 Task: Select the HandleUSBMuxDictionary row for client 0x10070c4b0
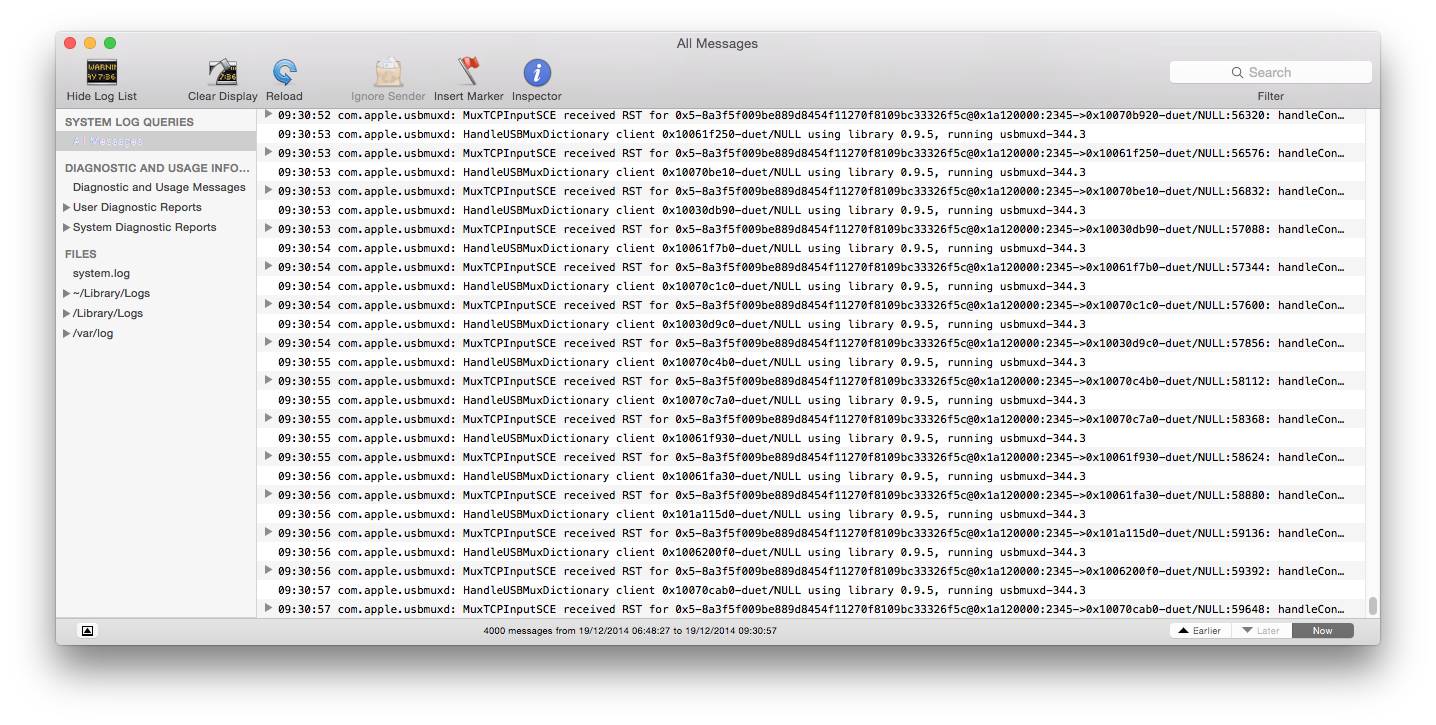coord(811,362)
